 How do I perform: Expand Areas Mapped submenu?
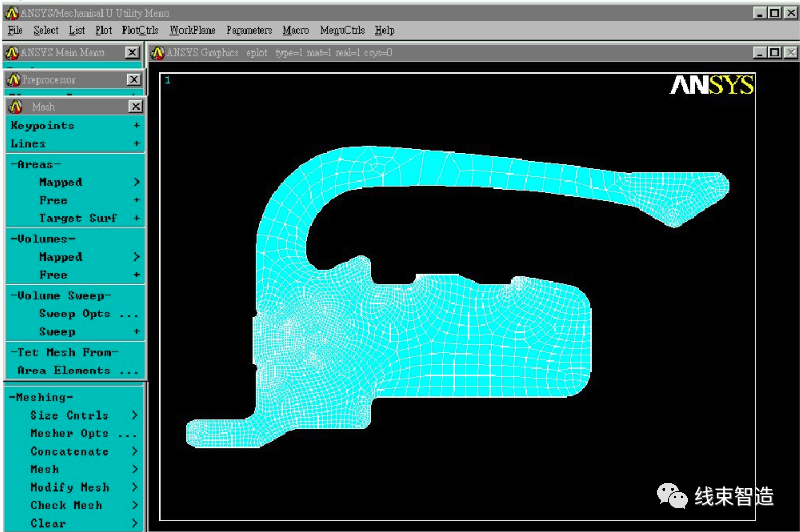75,182
